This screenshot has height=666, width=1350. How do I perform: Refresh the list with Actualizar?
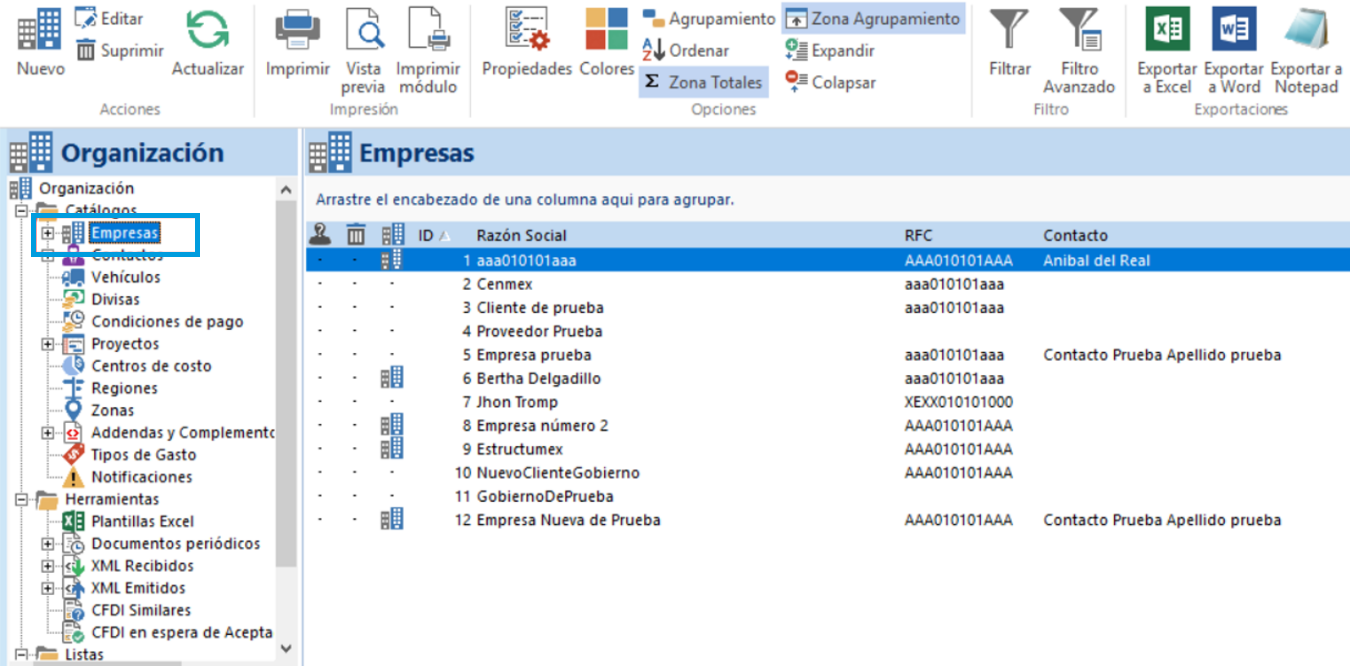[208, 43]
